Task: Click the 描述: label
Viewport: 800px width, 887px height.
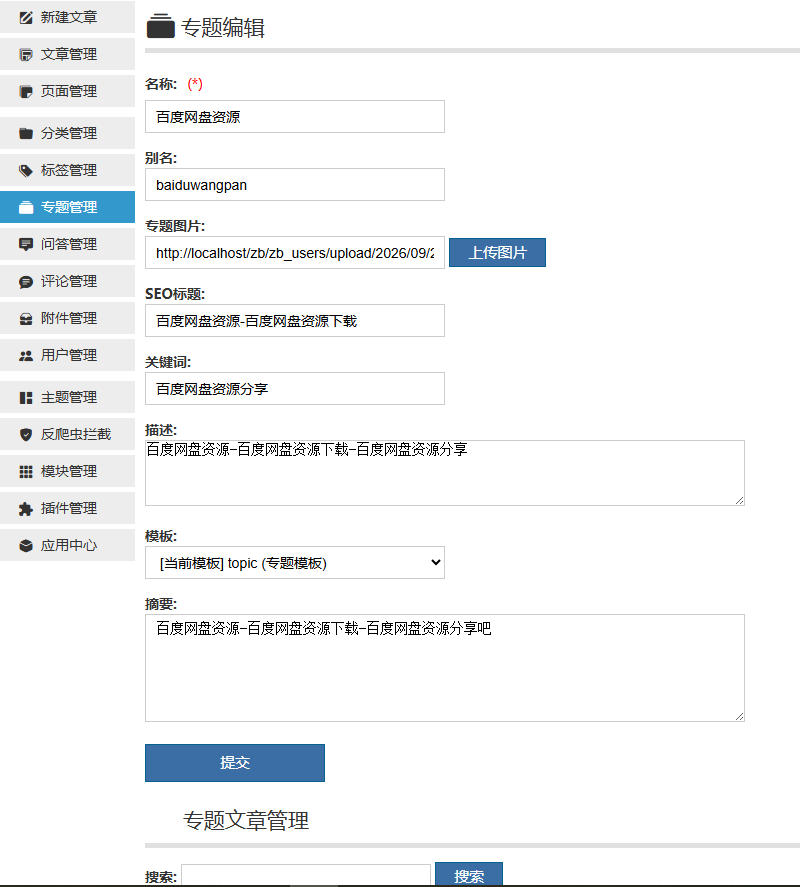Action: click(x=161, y=430)
